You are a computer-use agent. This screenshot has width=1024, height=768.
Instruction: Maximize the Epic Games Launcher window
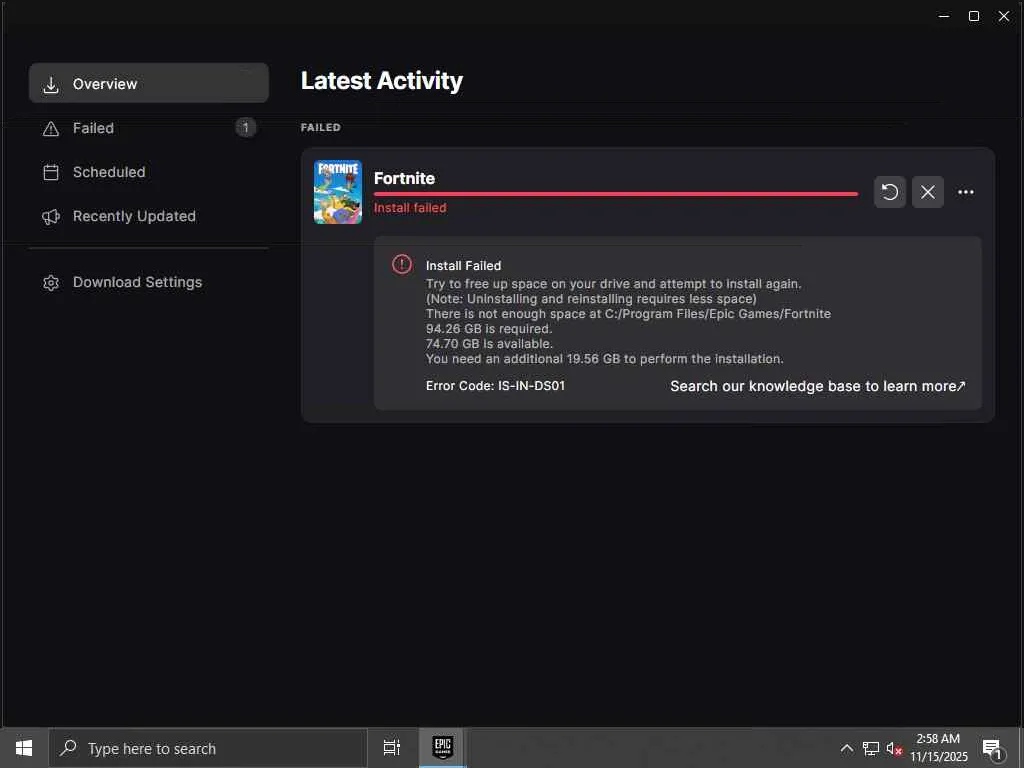[974, 16]
